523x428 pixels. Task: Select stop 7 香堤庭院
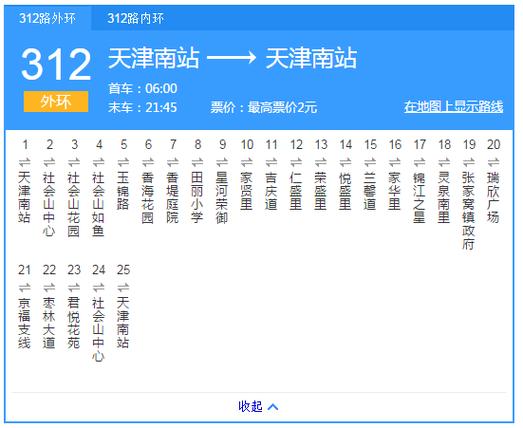(x=173, y=197)
